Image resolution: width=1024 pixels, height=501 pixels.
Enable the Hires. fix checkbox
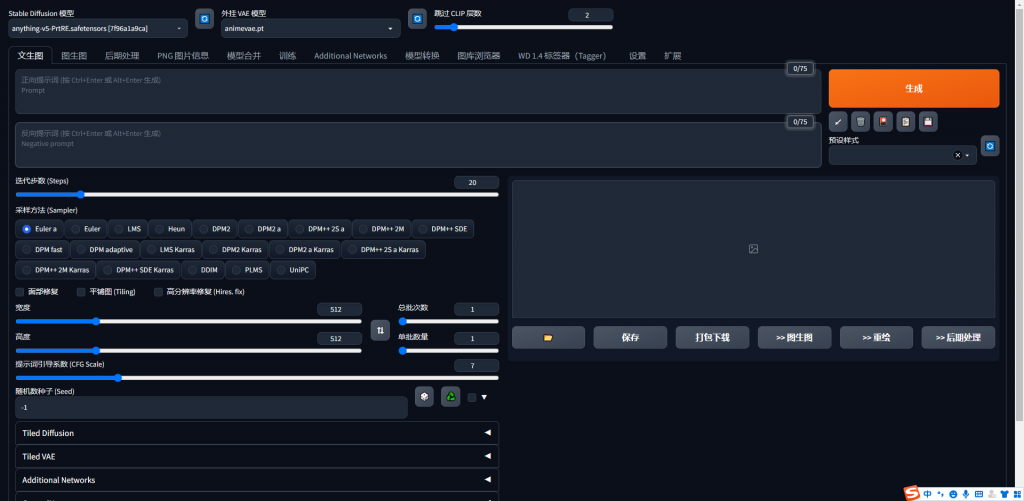pos(158,292)
